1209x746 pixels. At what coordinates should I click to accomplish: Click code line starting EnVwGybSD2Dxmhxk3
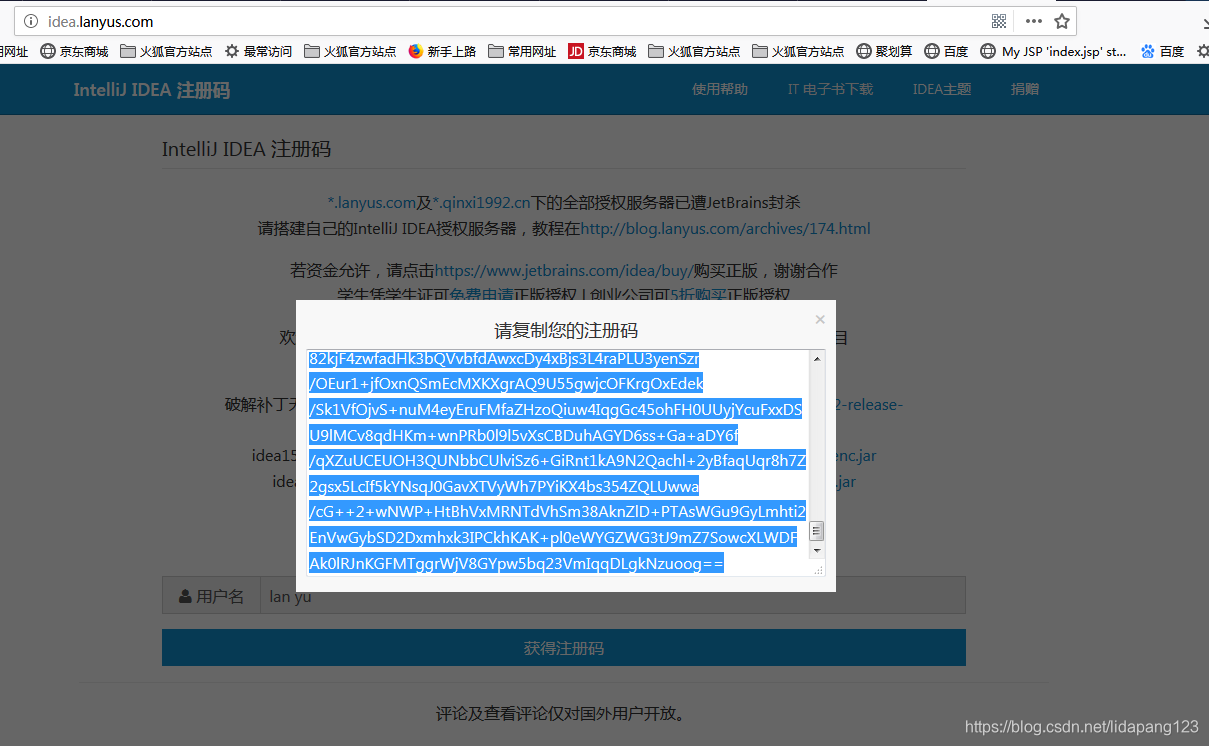point(554,538)
